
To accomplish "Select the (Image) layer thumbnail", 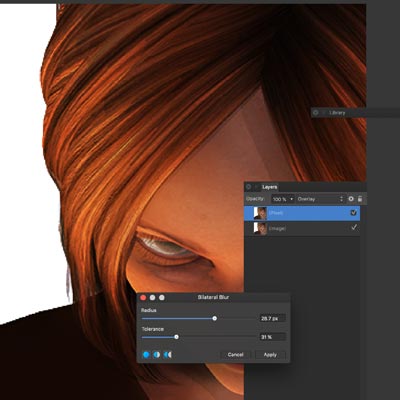I will 260,229.
